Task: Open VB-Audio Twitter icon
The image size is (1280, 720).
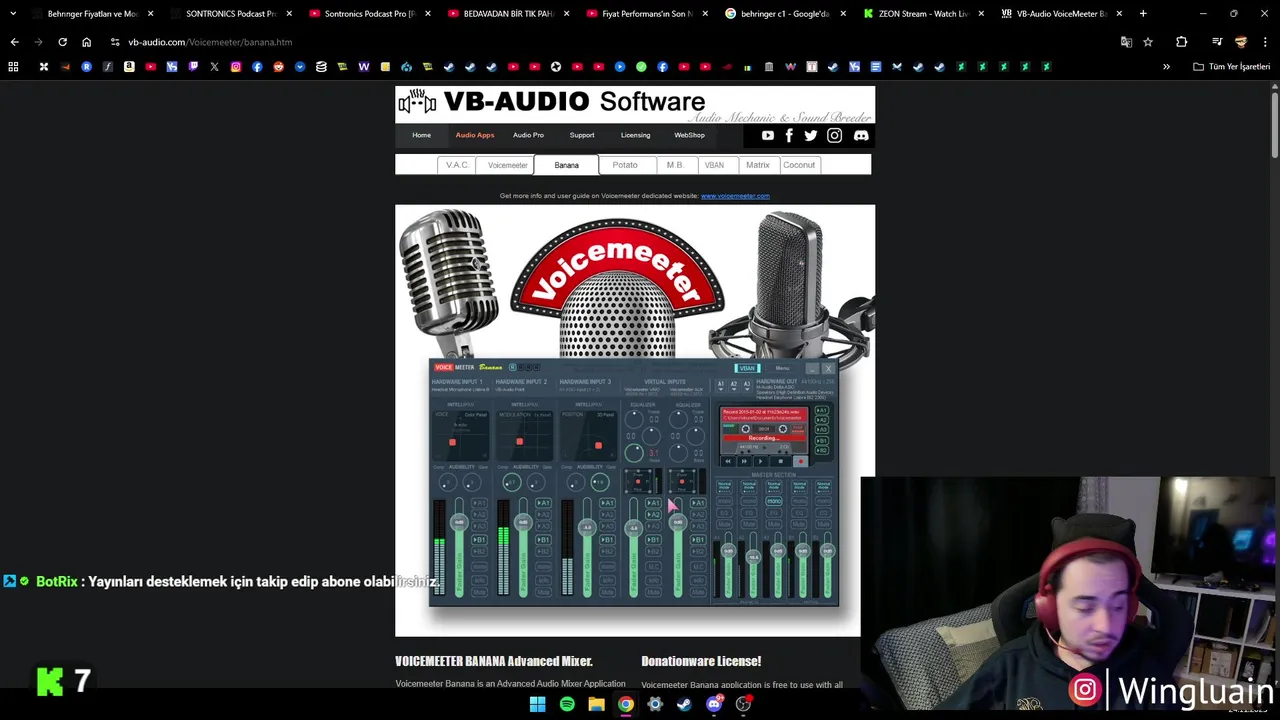Action: tap(811, 135)
